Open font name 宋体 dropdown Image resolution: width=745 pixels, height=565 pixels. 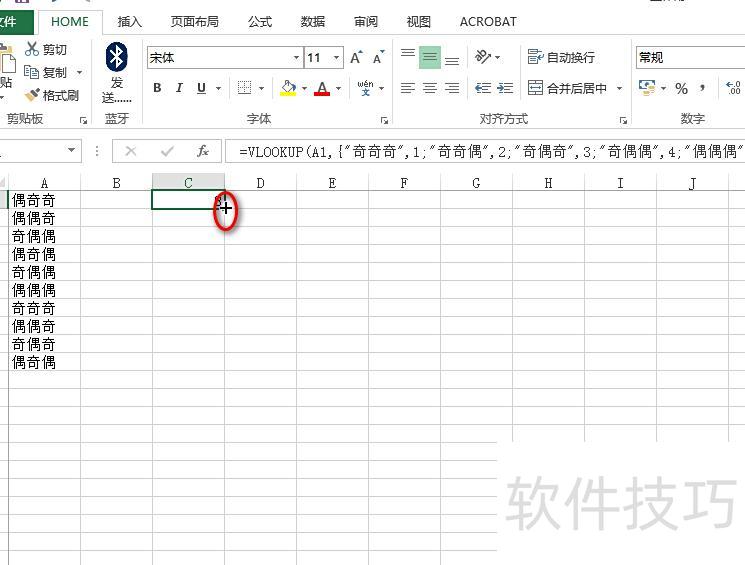pos(296,57)
